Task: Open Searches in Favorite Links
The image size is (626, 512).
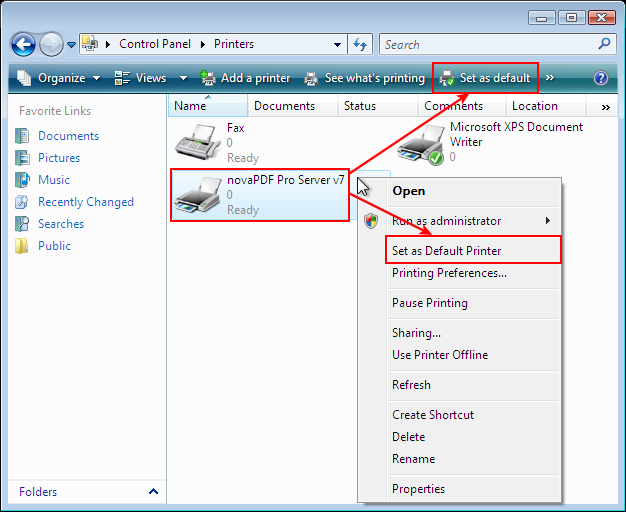Action: [x=61, y=224]
